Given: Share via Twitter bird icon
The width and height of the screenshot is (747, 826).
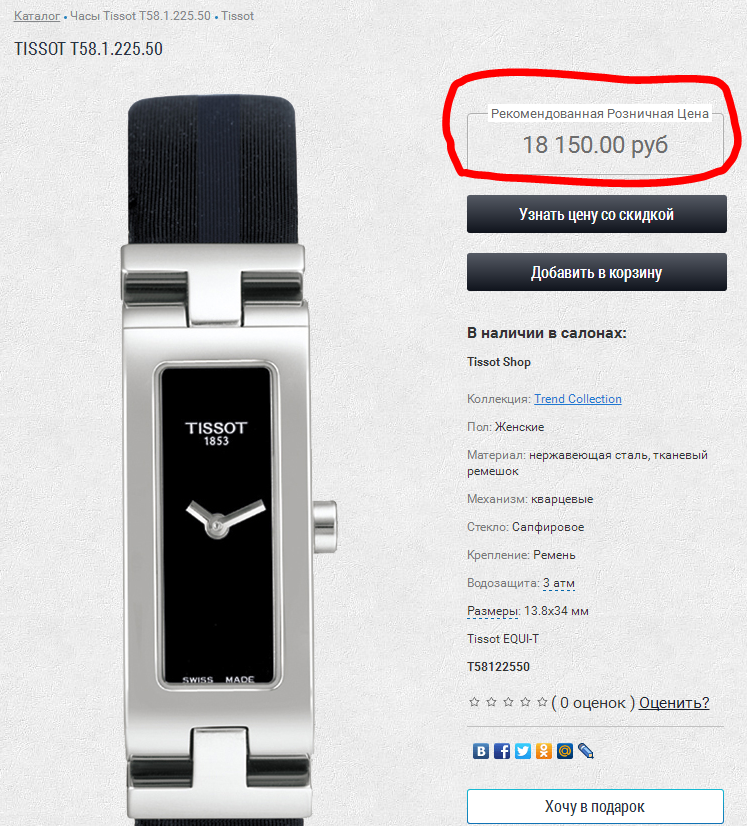Looking at the screenshot, I should pyautogui.click(x=523, y=751).
